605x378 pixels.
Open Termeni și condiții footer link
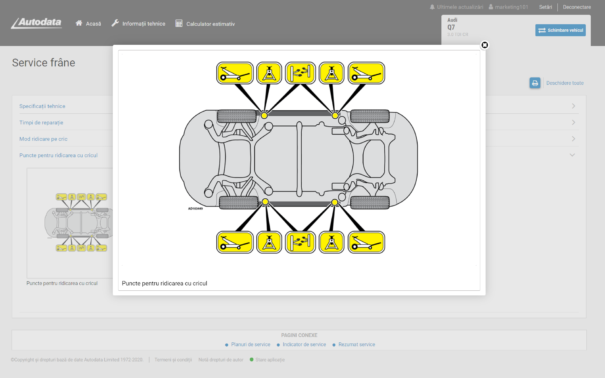(173, 359)
